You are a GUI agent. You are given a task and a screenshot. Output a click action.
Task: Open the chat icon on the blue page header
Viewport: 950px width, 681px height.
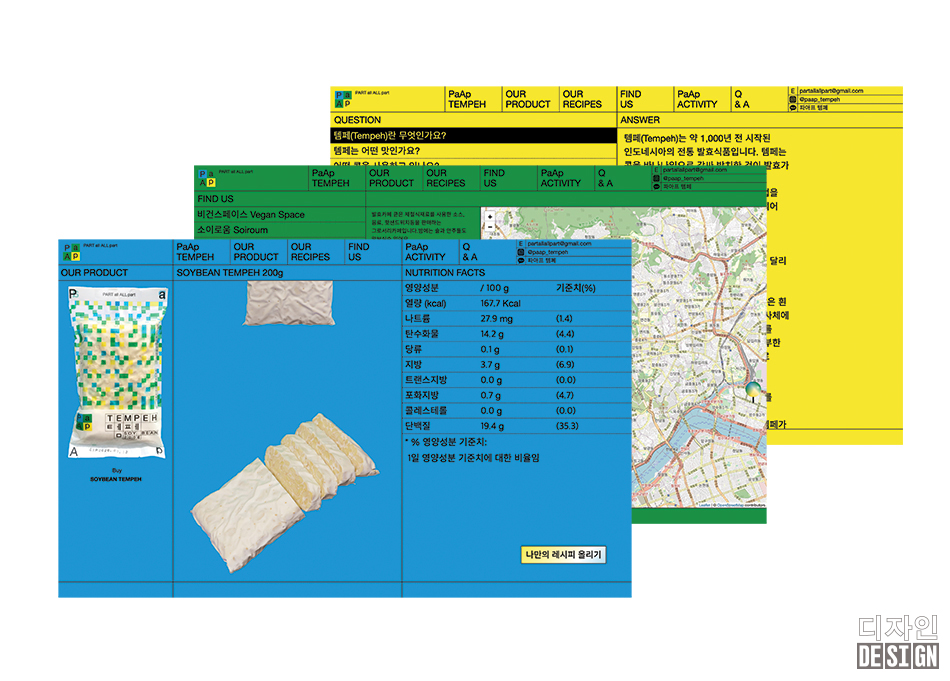[x=520, y=260]
